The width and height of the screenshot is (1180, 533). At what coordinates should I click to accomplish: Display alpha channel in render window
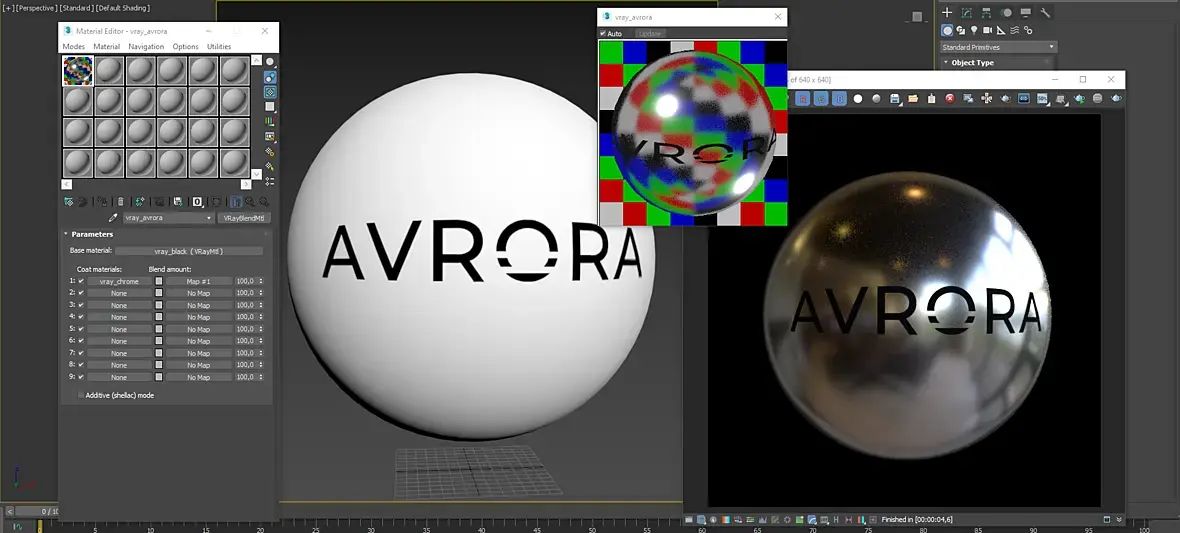pos(858,99)
